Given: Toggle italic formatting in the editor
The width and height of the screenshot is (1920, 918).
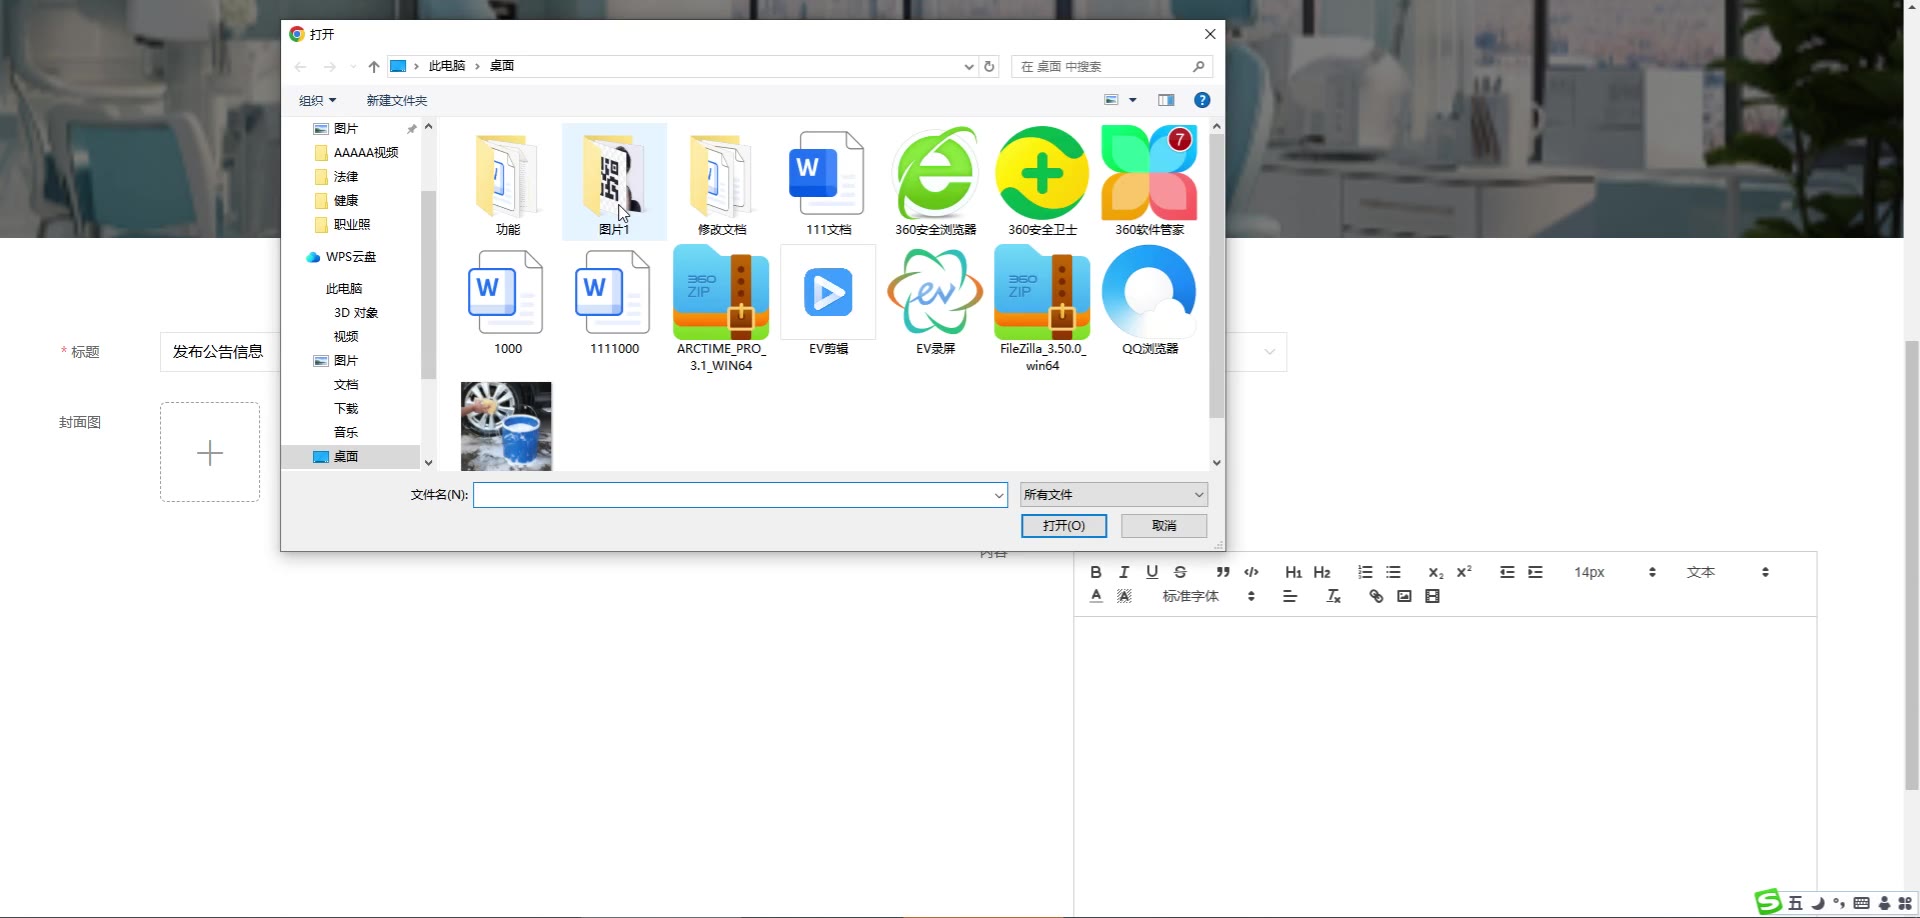Looking at the screenshot, I should pyautogui.click(x=1124, y=572).
